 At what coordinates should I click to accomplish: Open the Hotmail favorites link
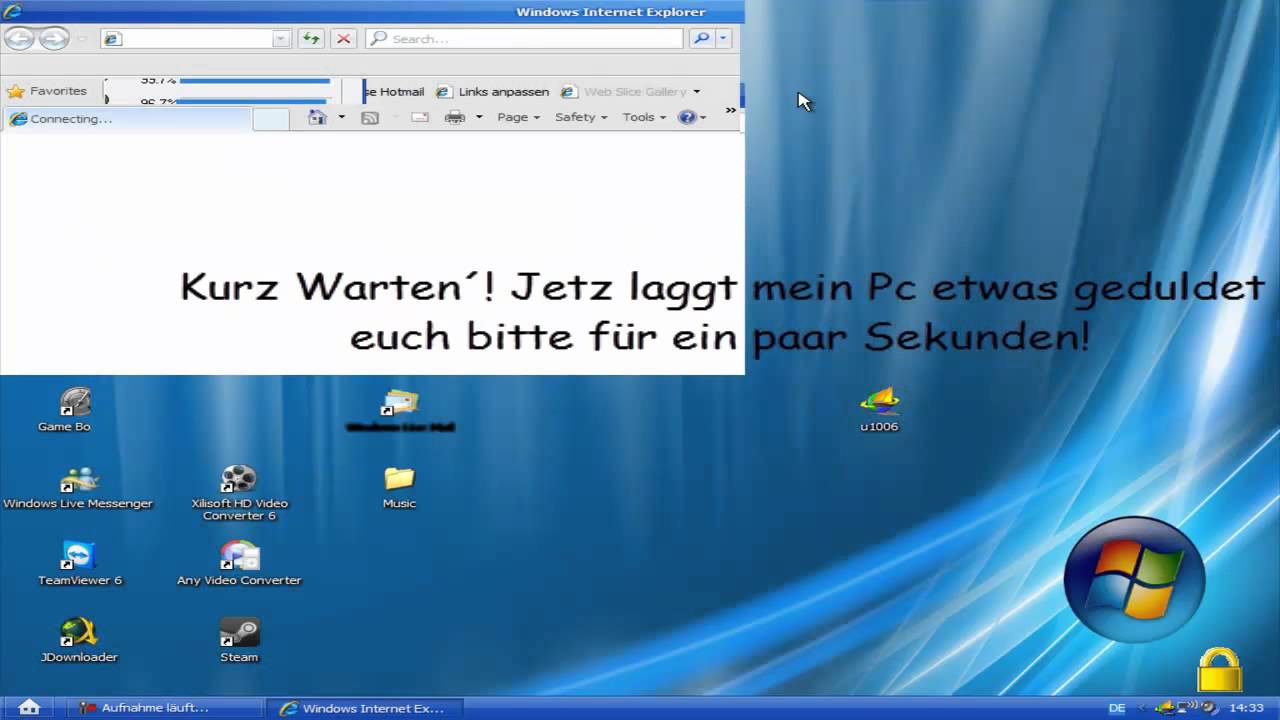(x=394, y=91)
